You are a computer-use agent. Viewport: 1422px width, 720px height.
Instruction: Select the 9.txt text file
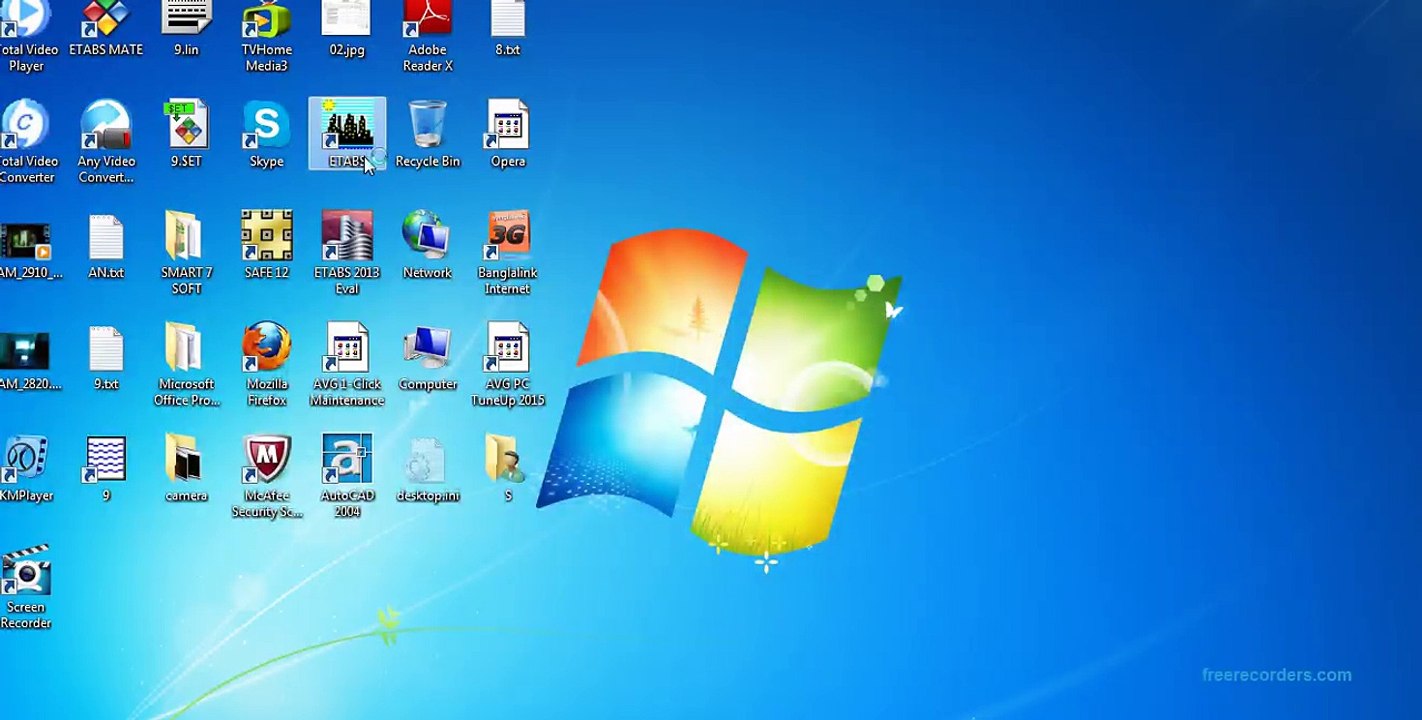point(106,357)
